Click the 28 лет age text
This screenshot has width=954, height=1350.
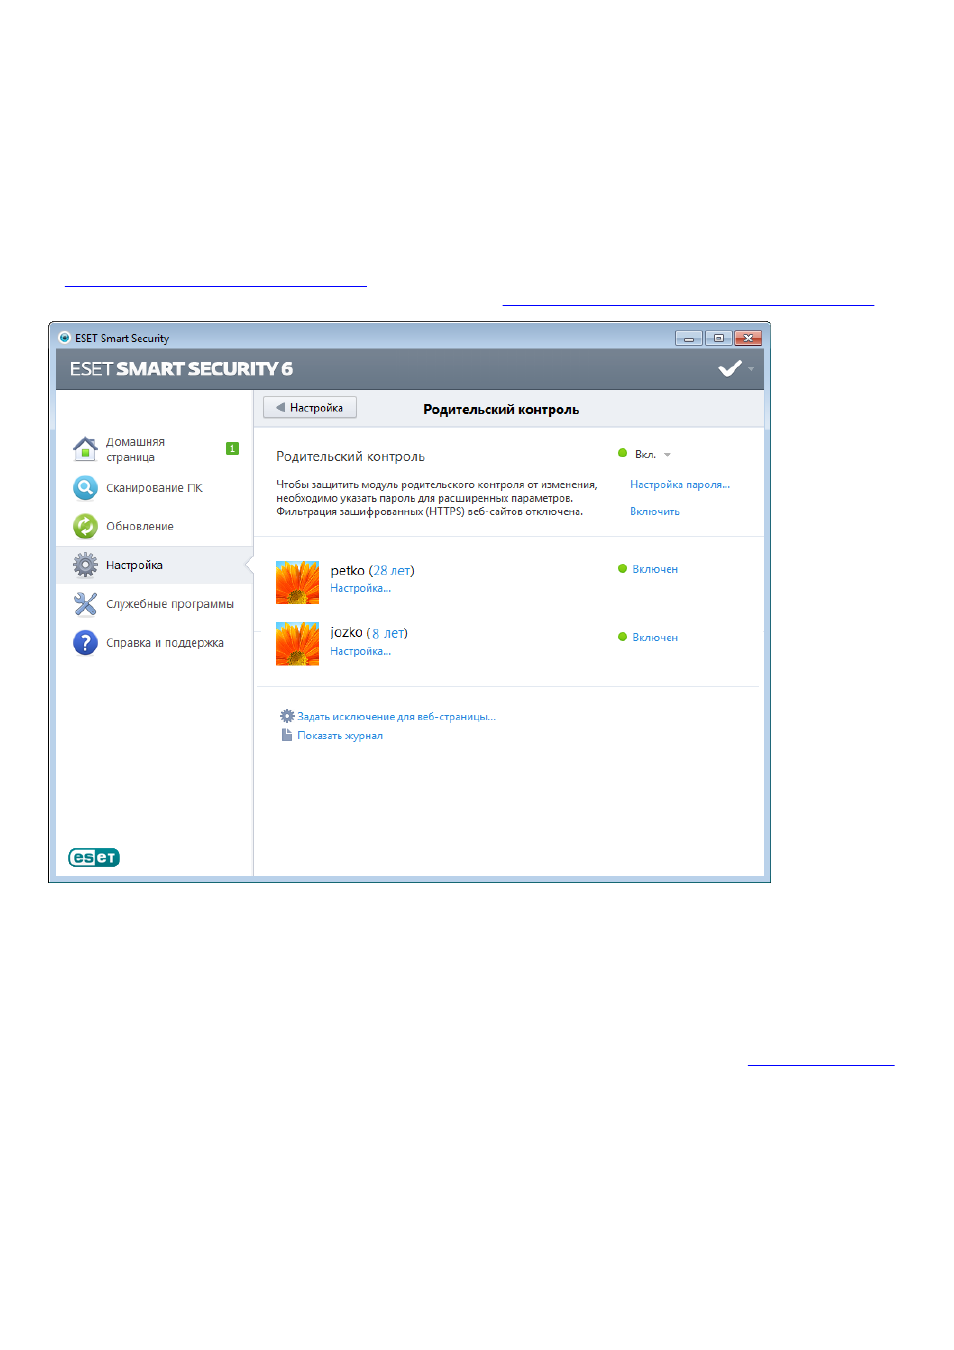(x=392, y=571)
